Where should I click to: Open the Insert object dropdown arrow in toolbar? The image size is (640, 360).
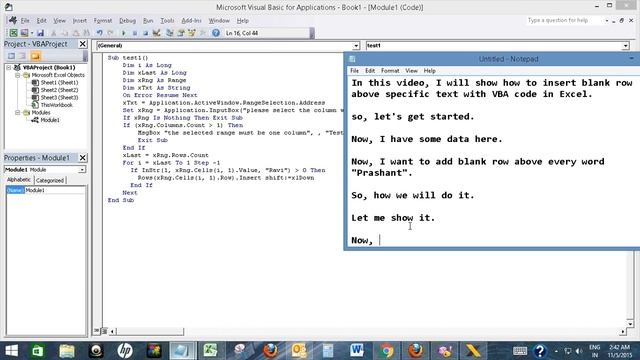[31, 33]
